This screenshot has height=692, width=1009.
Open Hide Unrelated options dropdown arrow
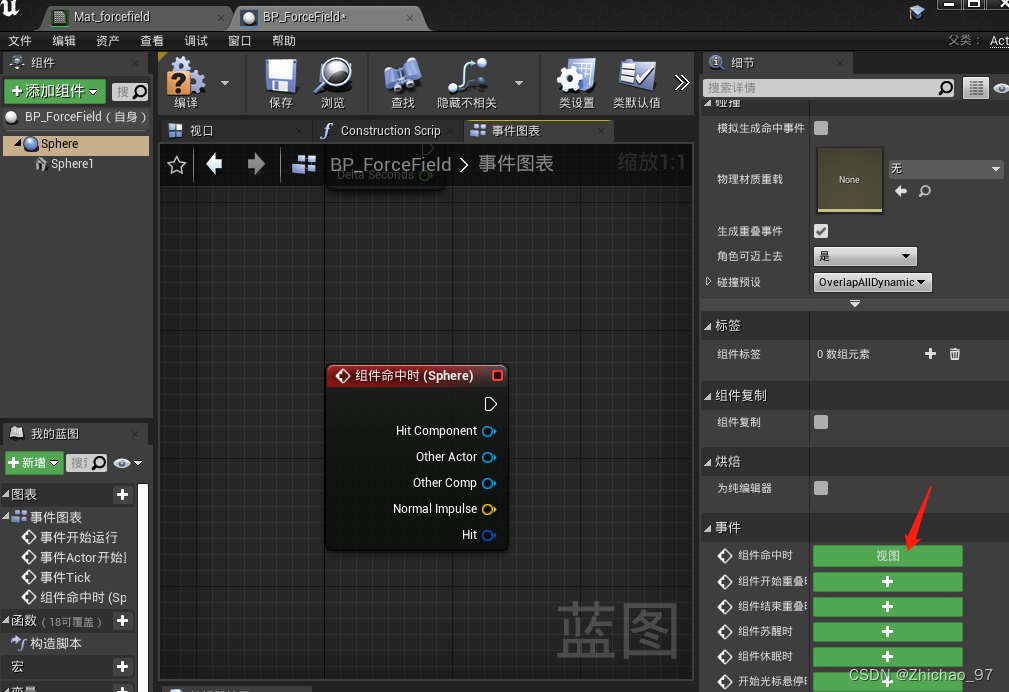click(x=519, y=83)
